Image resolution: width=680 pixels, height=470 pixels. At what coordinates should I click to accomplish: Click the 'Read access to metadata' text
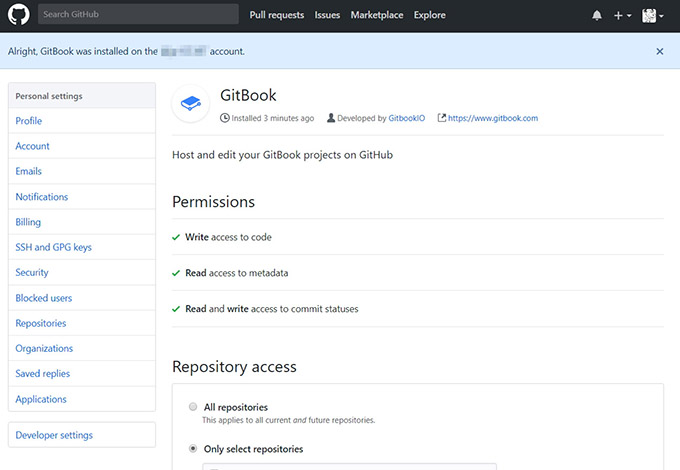click(x=237, y=273)
